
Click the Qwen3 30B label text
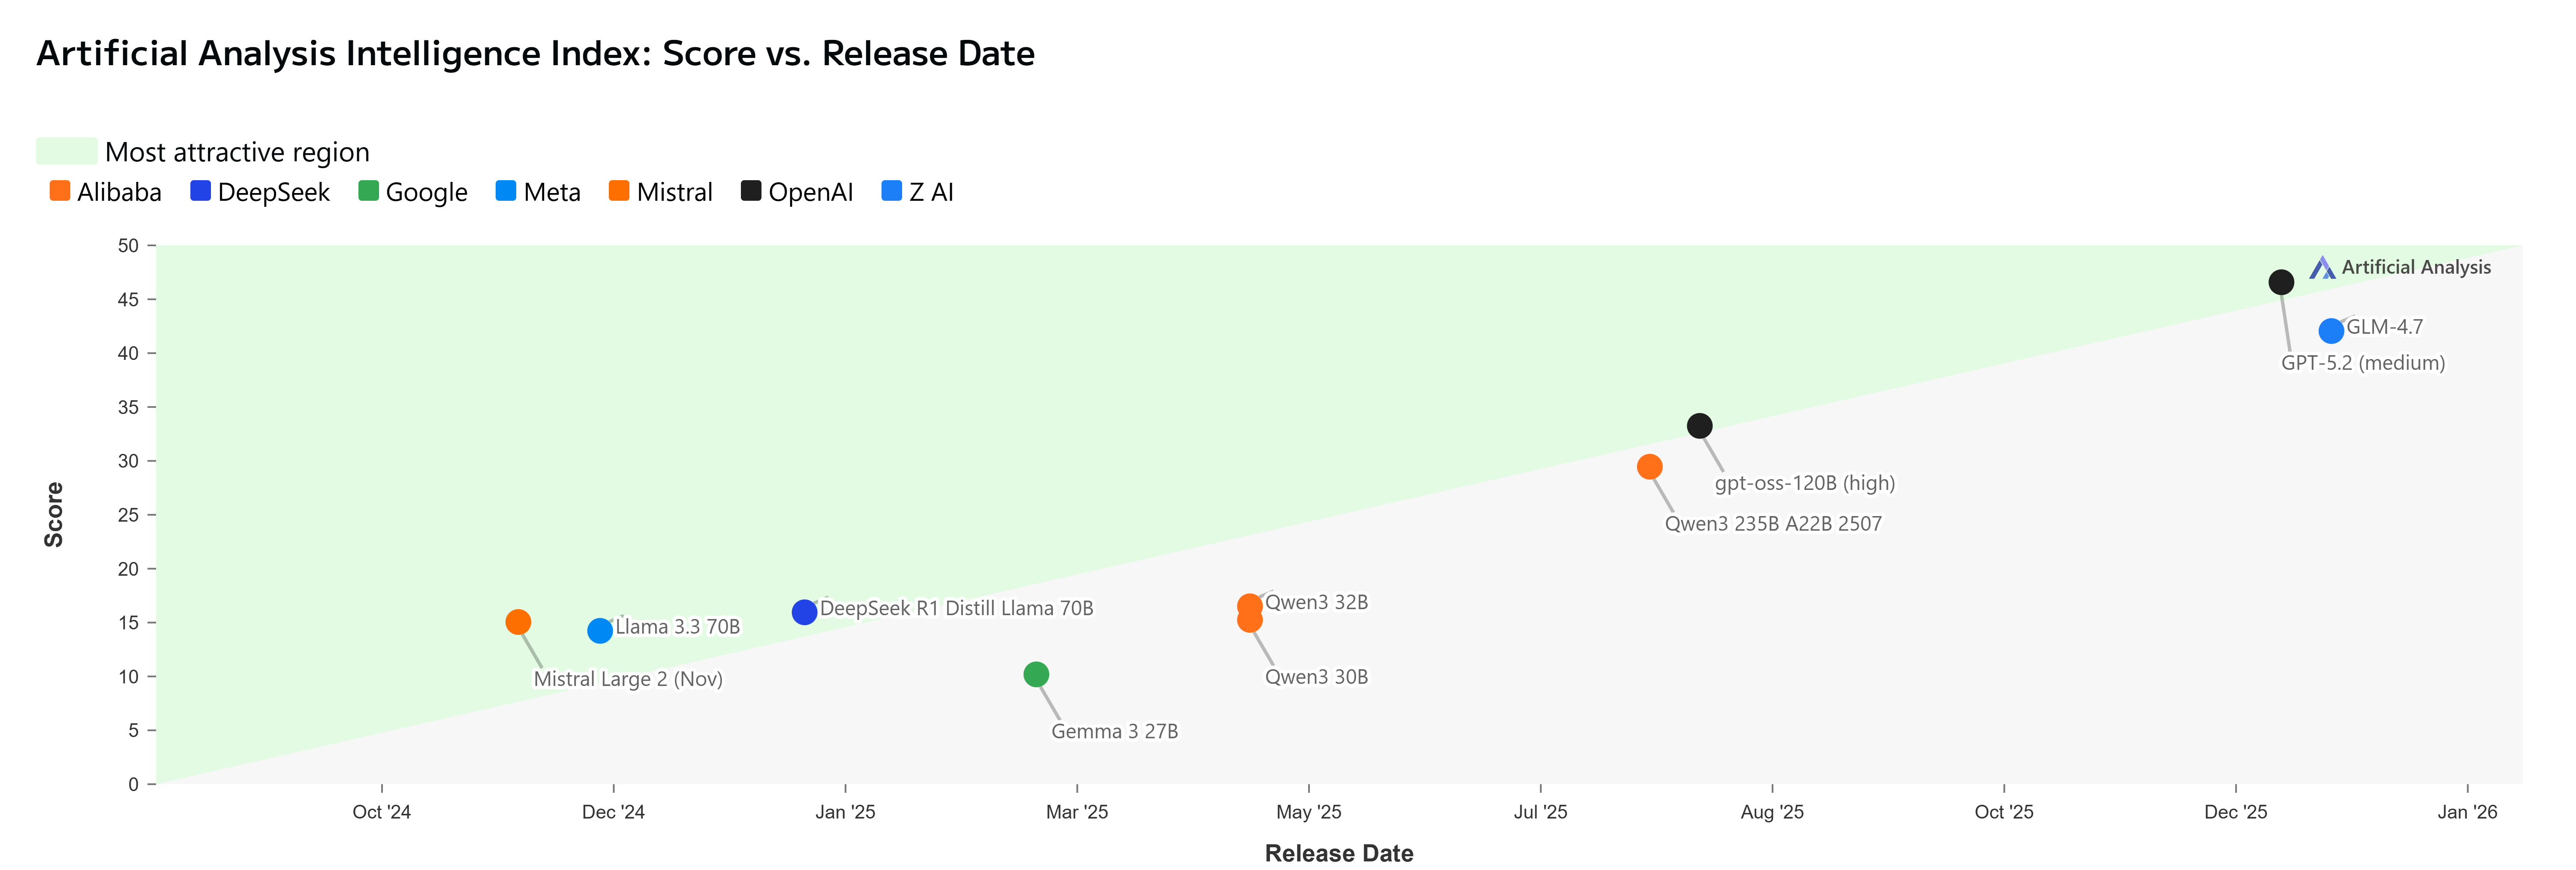click(x=1316, y=677)
